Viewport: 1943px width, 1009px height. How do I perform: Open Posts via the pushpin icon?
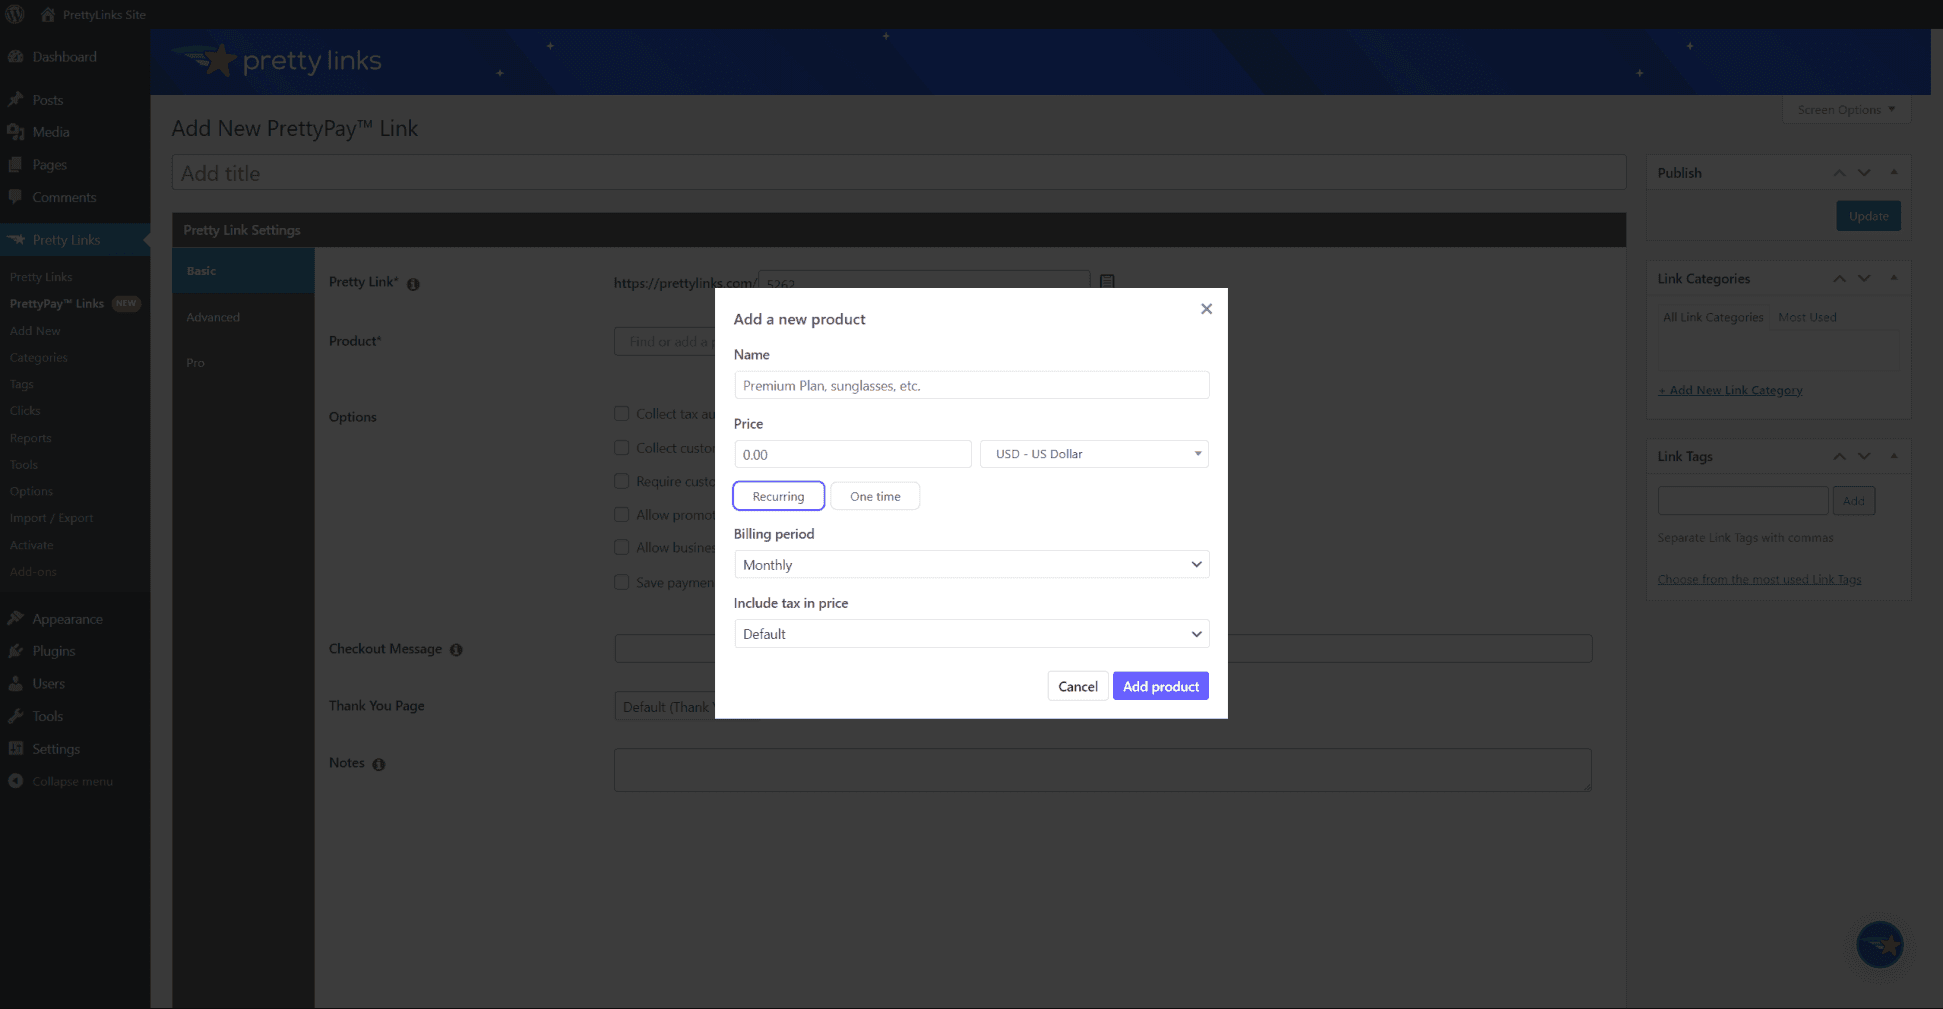17,100
